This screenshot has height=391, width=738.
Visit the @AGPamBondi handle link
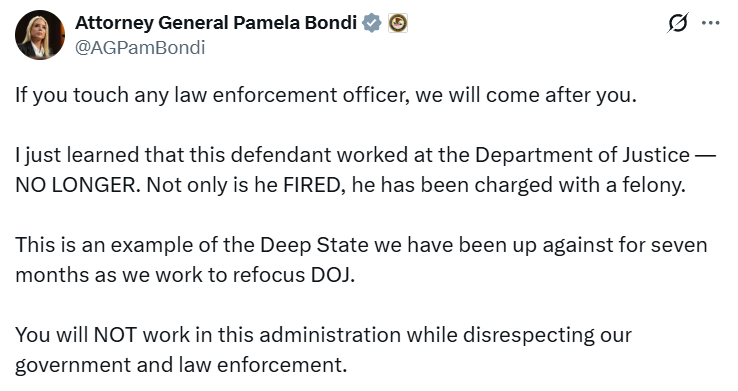point(140,48)
